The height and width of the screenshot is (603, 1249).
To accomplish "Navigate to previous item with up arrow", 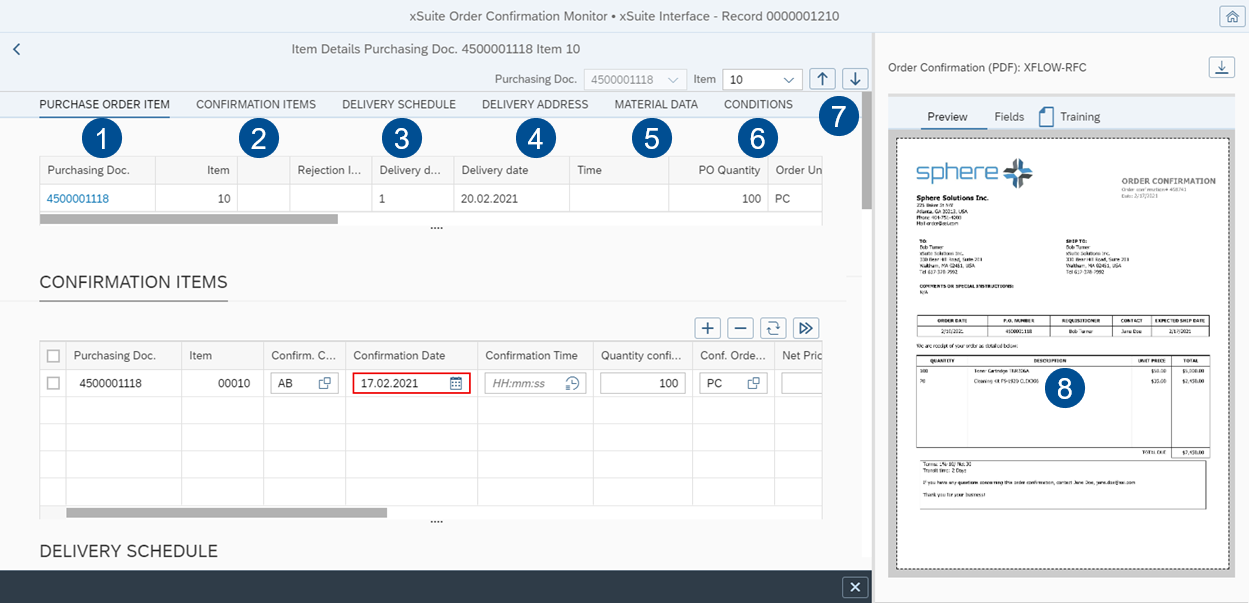I will click(822, 78).
